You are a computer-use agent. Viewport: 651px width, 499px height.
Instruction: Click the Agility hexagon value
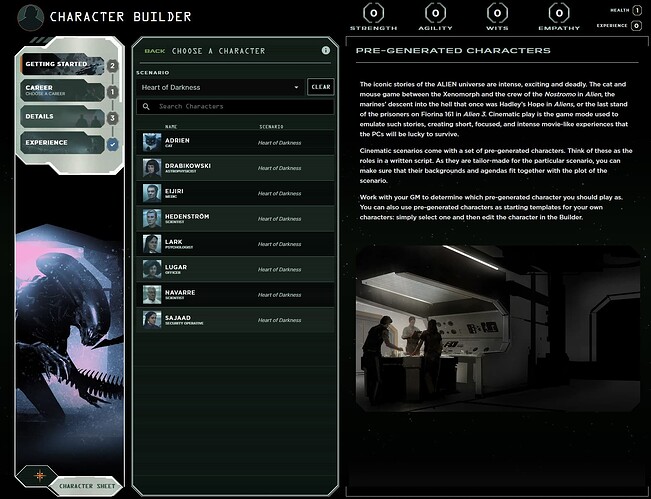(435, 13)
